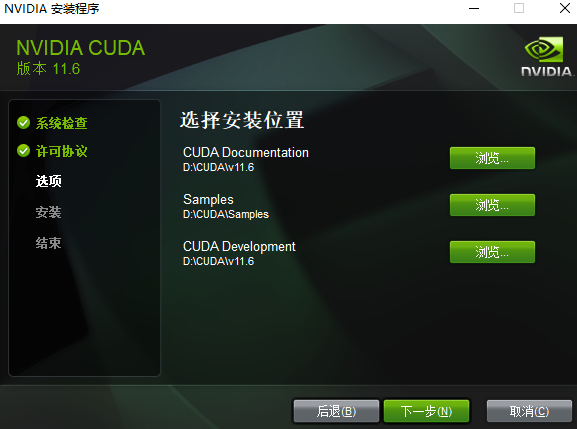This screenshot has width=577, height=429.
Task: Click the CUDA Development path text
Action: coord(219,261)
